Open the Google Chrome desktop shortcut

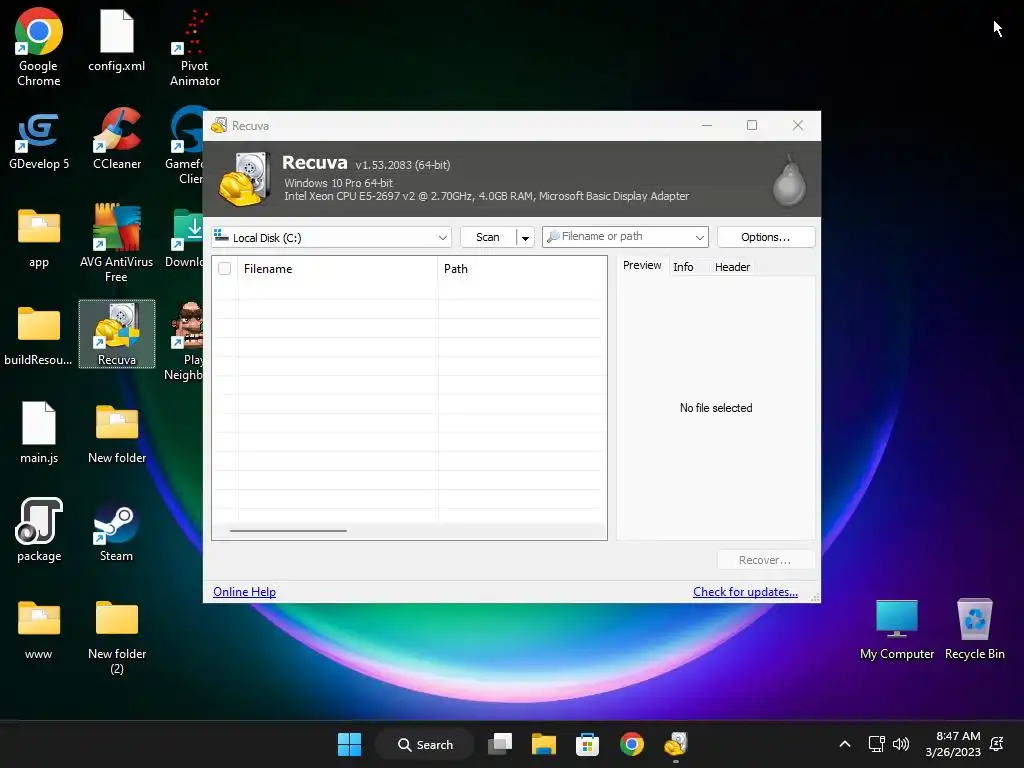pyautogui.click(x=39, y=48)
